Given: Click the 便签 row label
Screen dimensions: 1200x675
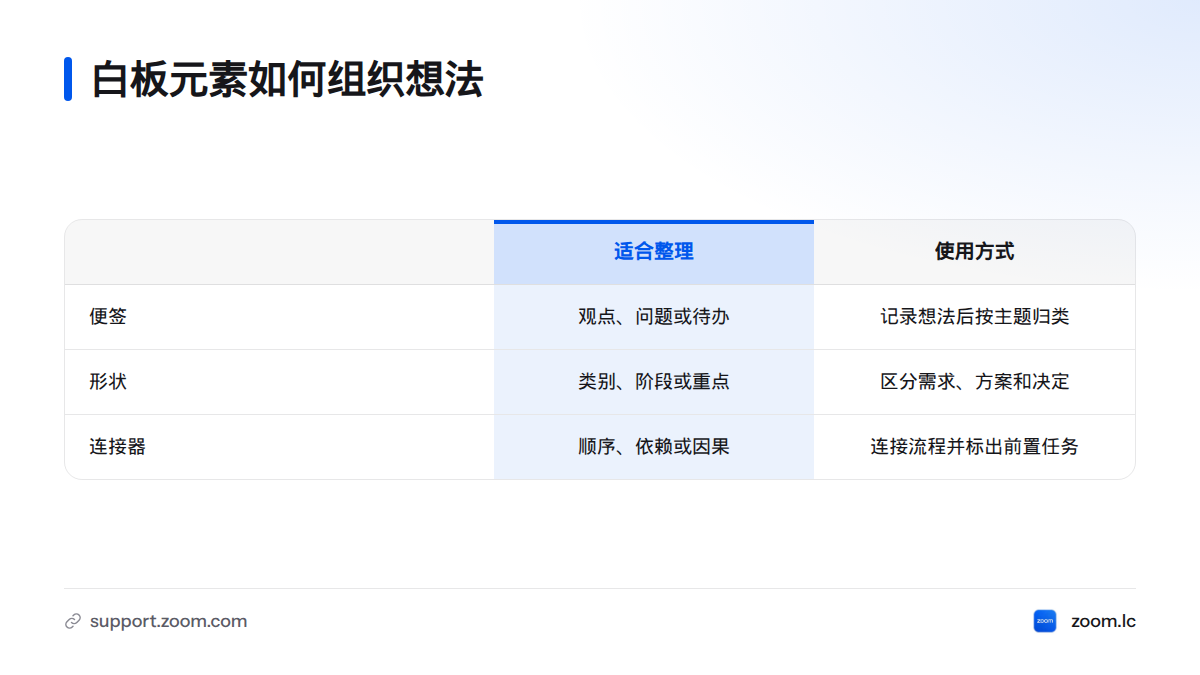Looking at the screenshot, I should pyautogui.click(x=108, y=317).
